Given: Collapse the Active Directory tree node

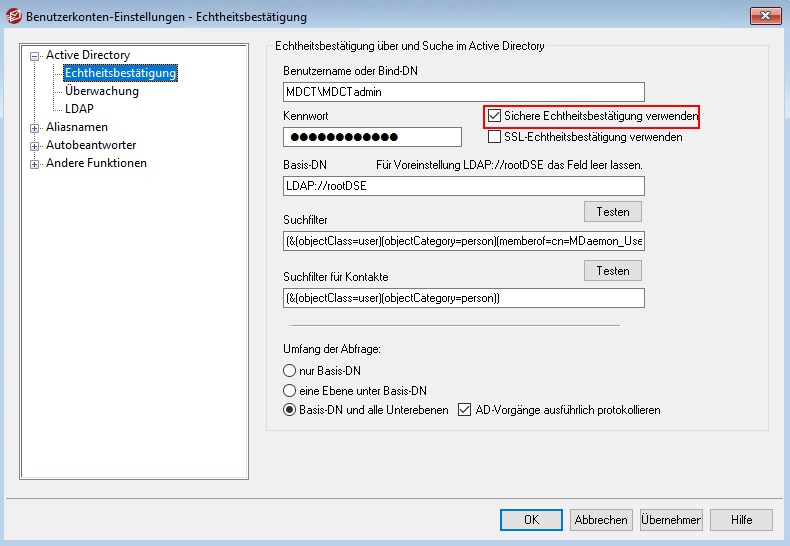Looking at the screenshot, I should click(x=35, y=56).
